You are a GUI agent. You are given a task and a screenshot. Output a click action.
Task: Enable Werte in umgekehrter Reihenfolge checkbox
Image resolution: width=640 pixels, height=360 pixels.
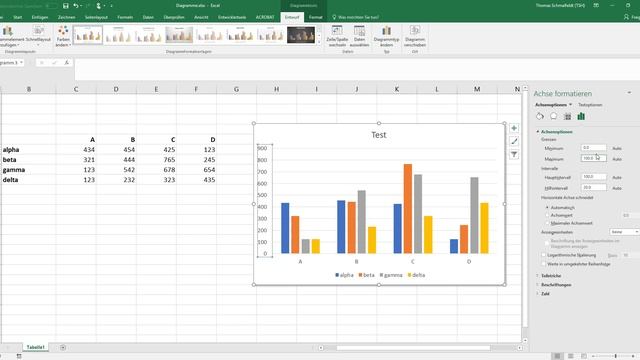point(543,264)
